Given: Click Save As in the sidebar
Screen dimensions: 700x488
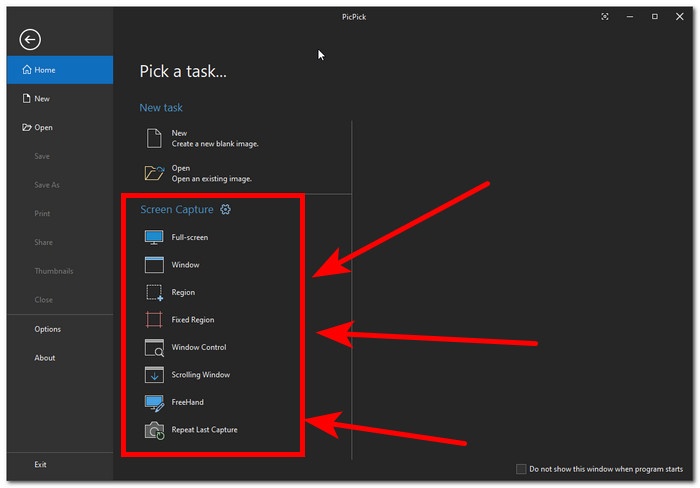Looking at the screenshot, I should (47, 185).
